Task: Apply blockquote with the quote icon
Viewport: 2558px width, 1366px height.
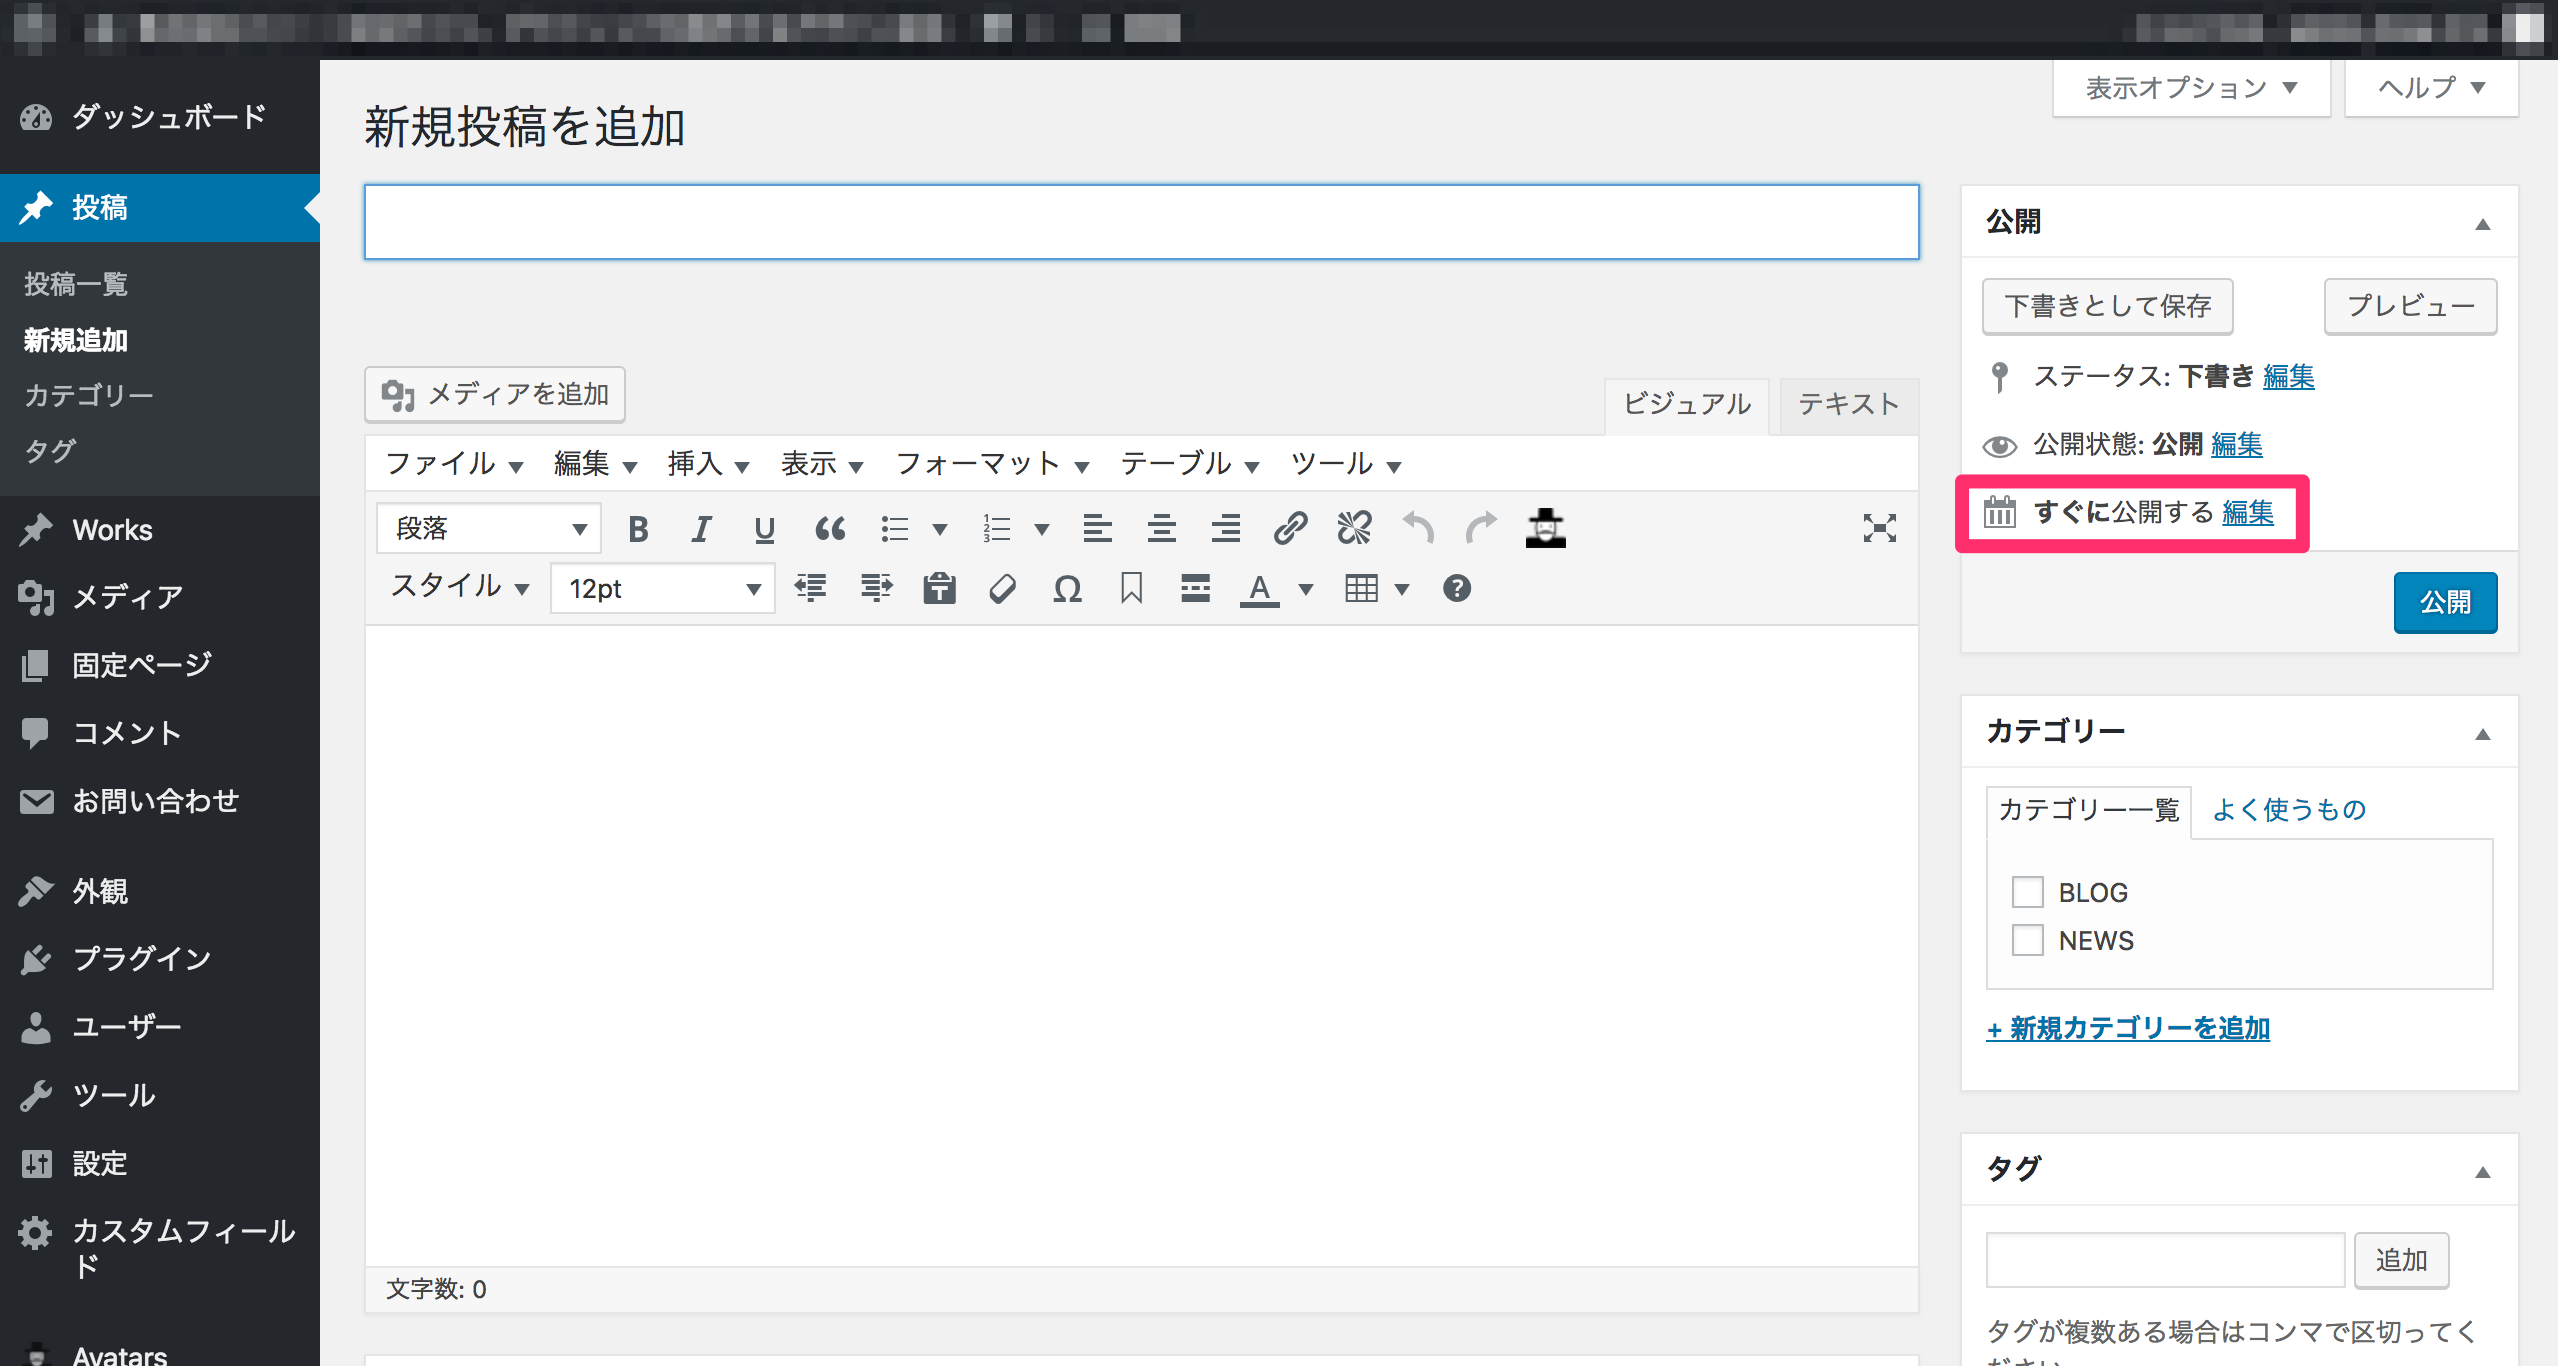Action: 829,529
